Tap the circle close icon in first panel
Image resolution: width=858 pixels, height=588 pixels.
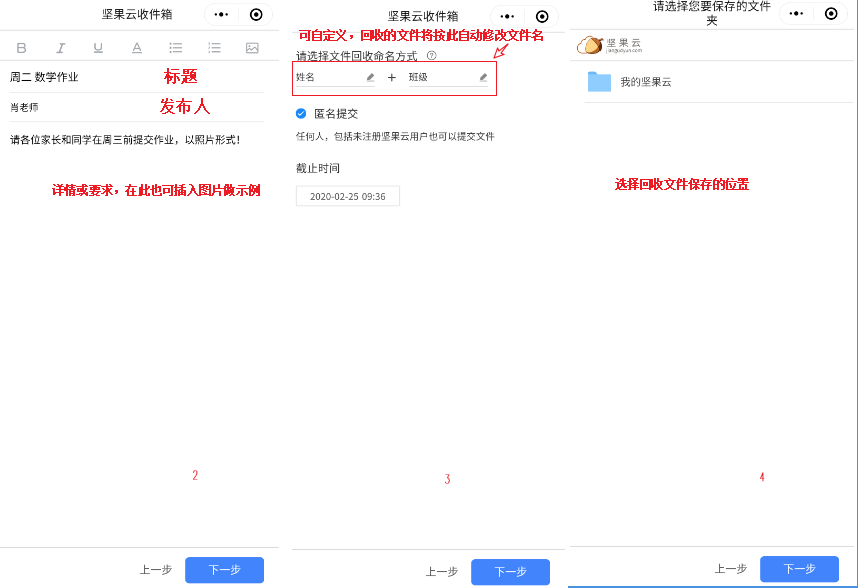[x=256, y=15]
